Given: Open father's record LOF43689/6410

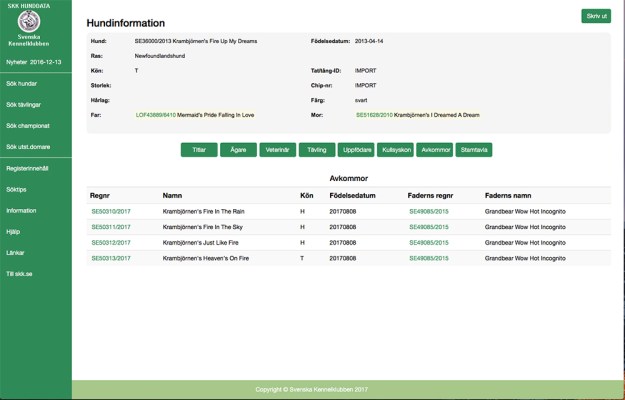Looking at the screenshot, I should click(155, 115).
